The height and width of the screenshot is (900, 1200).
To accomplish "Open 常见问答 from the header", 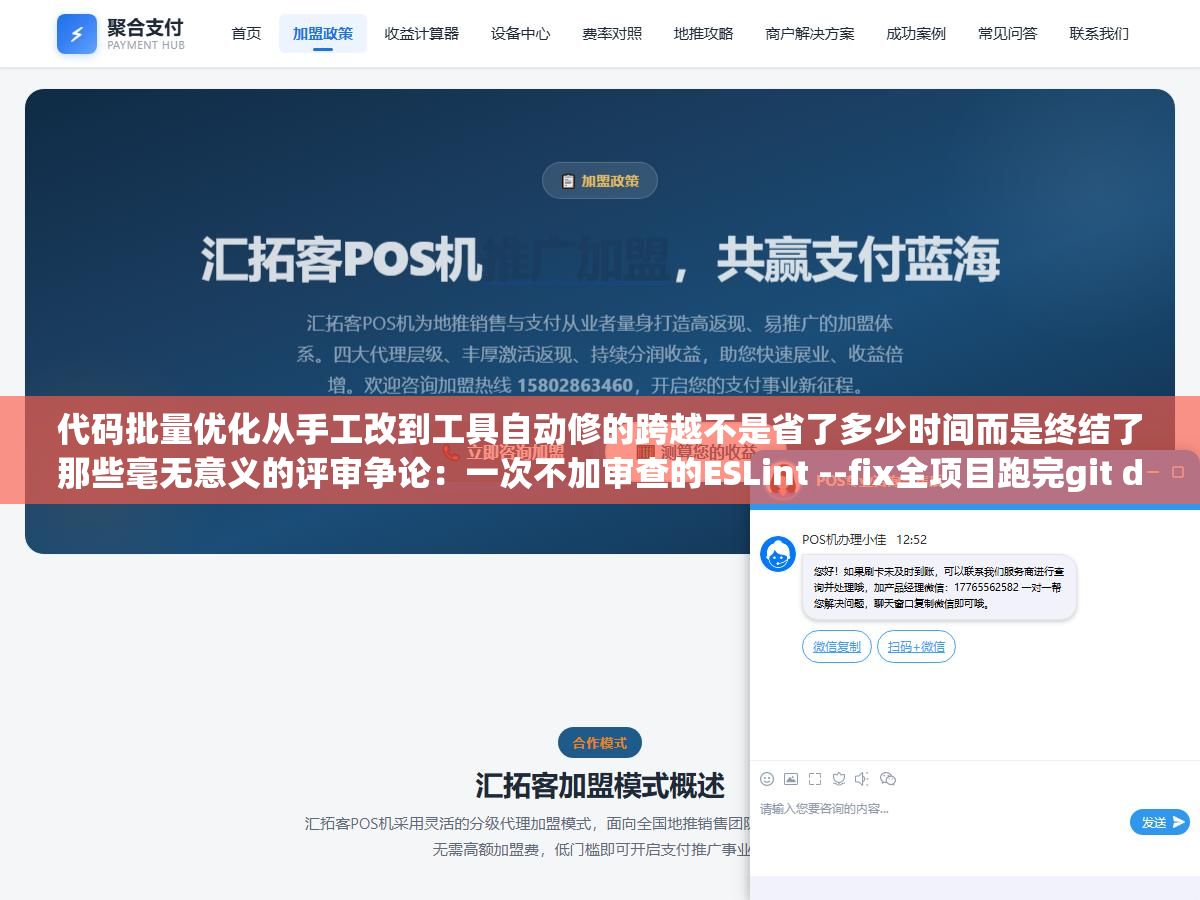I will pyautogui.click(x=1008, y=34).
